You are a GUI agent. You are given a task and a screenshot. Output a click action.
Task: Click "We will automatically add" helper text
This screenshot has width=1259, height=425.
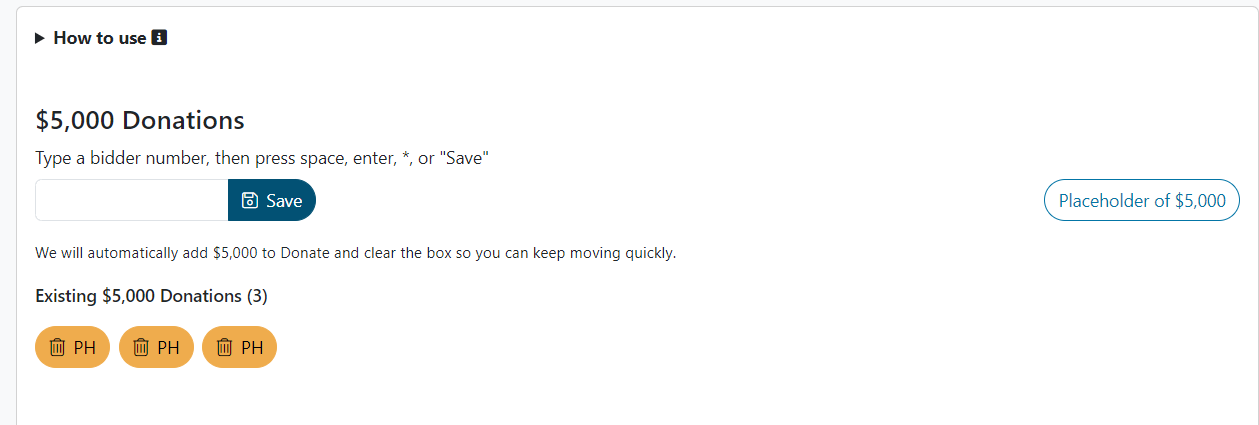(x=120, y=253)
